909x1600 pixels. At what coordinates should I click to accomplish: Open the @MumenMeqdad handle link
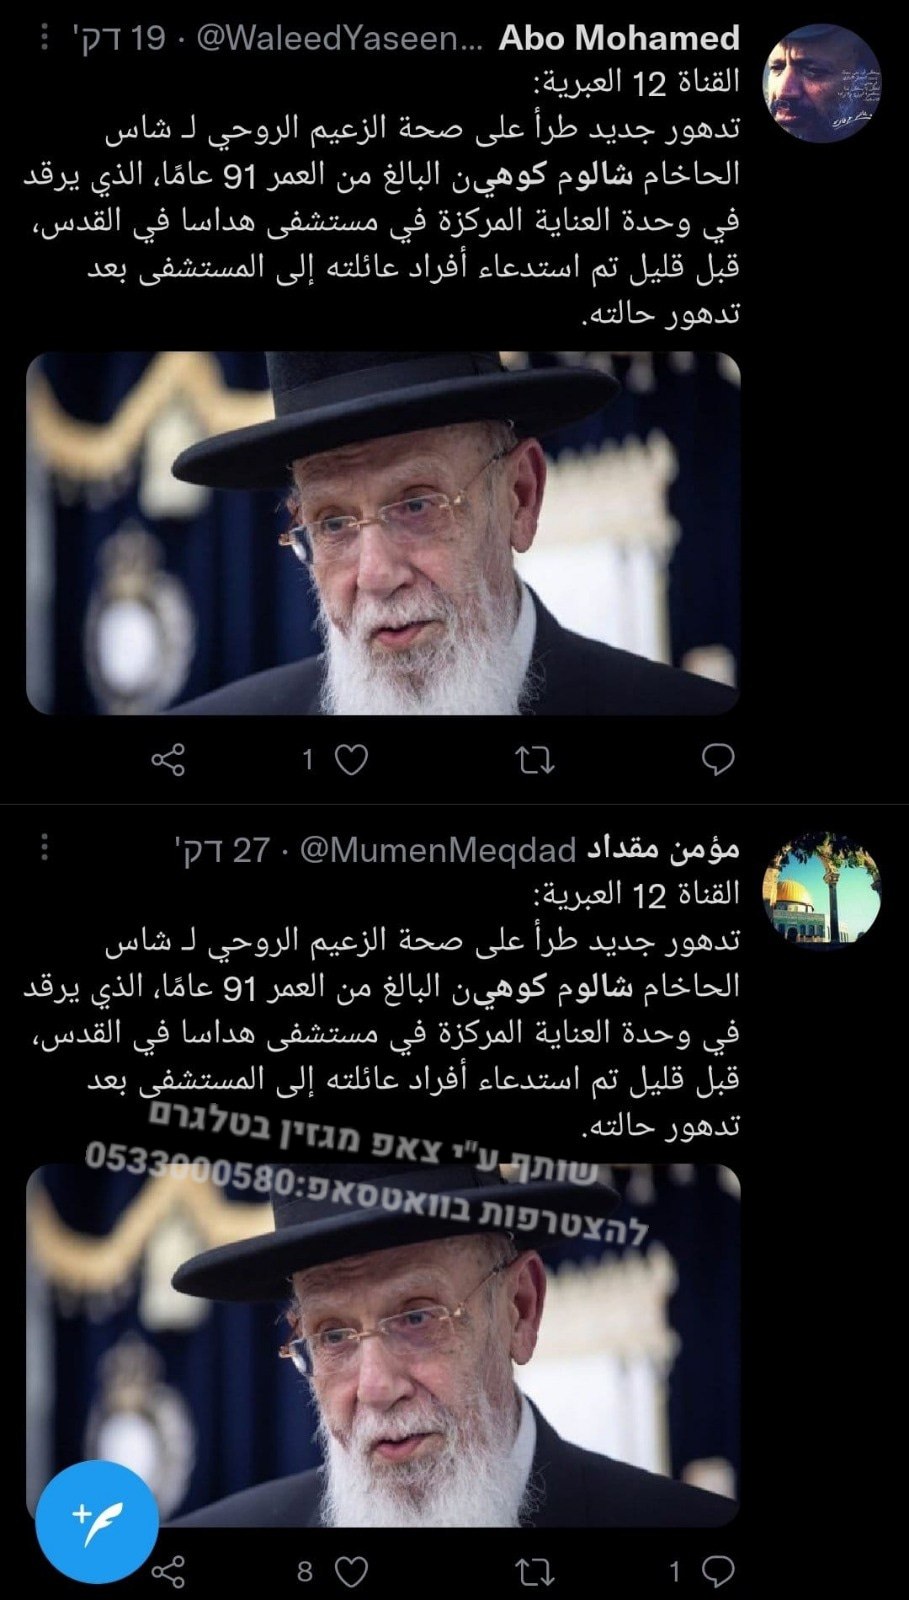tap(438, 849)
